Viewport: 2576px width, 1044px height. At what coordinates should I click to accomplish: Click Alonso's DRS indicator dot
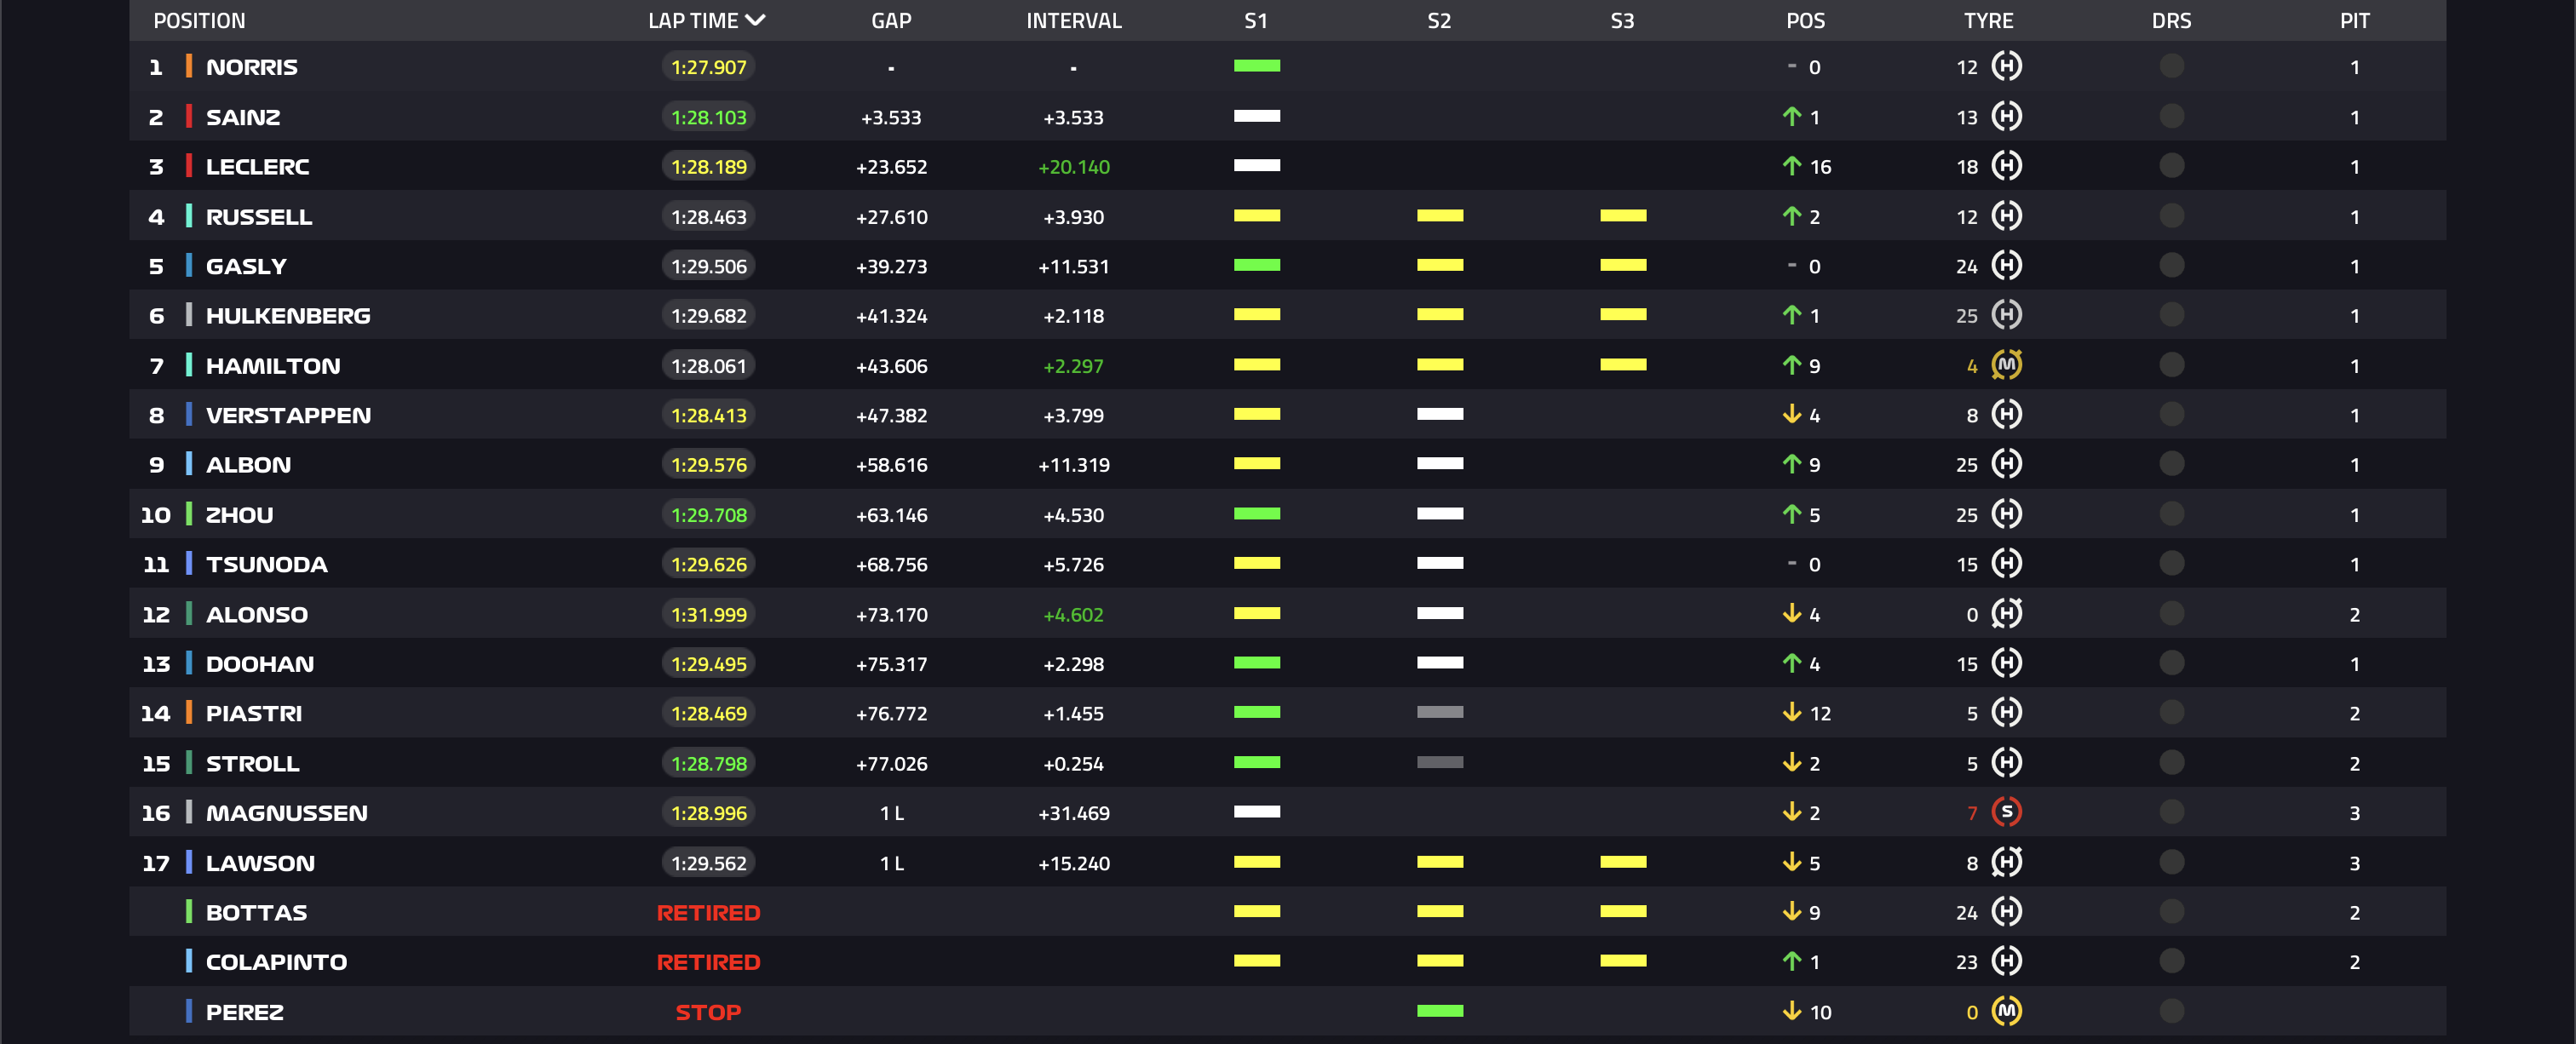(2171, 613)
